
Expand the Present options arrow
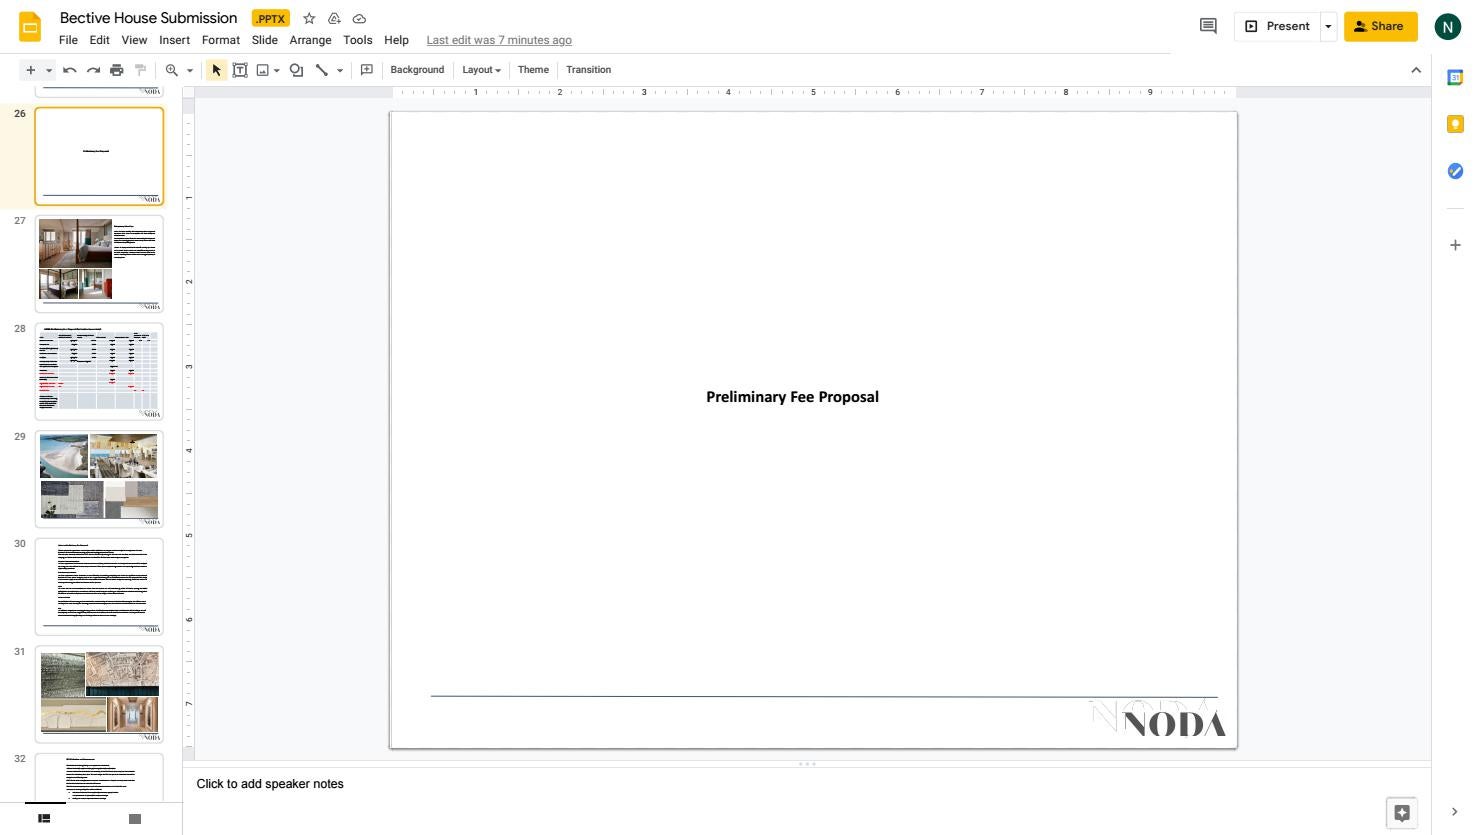click(1328, 27)
